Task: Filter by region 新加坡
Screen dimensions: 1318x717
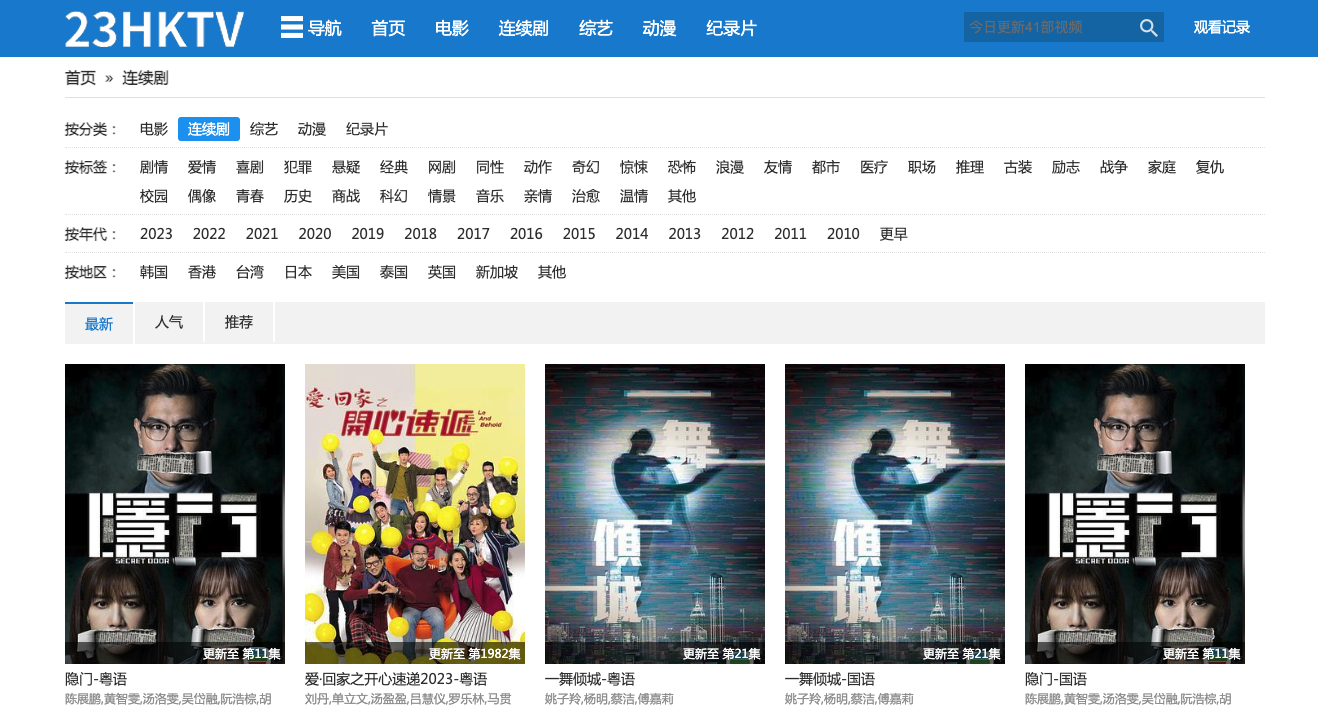Action: [497, 272]
